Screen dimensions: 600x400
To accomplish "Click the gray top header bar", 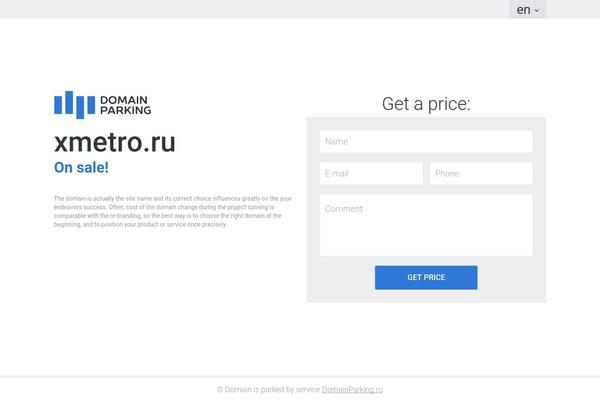I will pyautogui.click(x=253, y=9).
